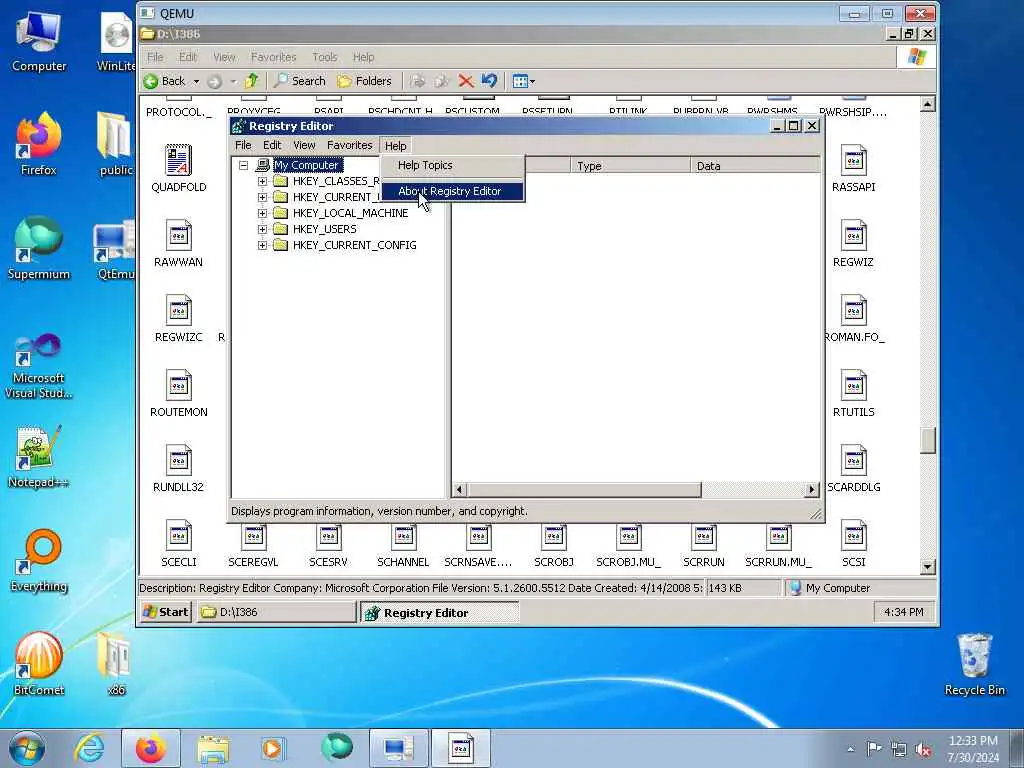Open Registry Editor View menu
1024x768 pixels.
tap(304, 145)
